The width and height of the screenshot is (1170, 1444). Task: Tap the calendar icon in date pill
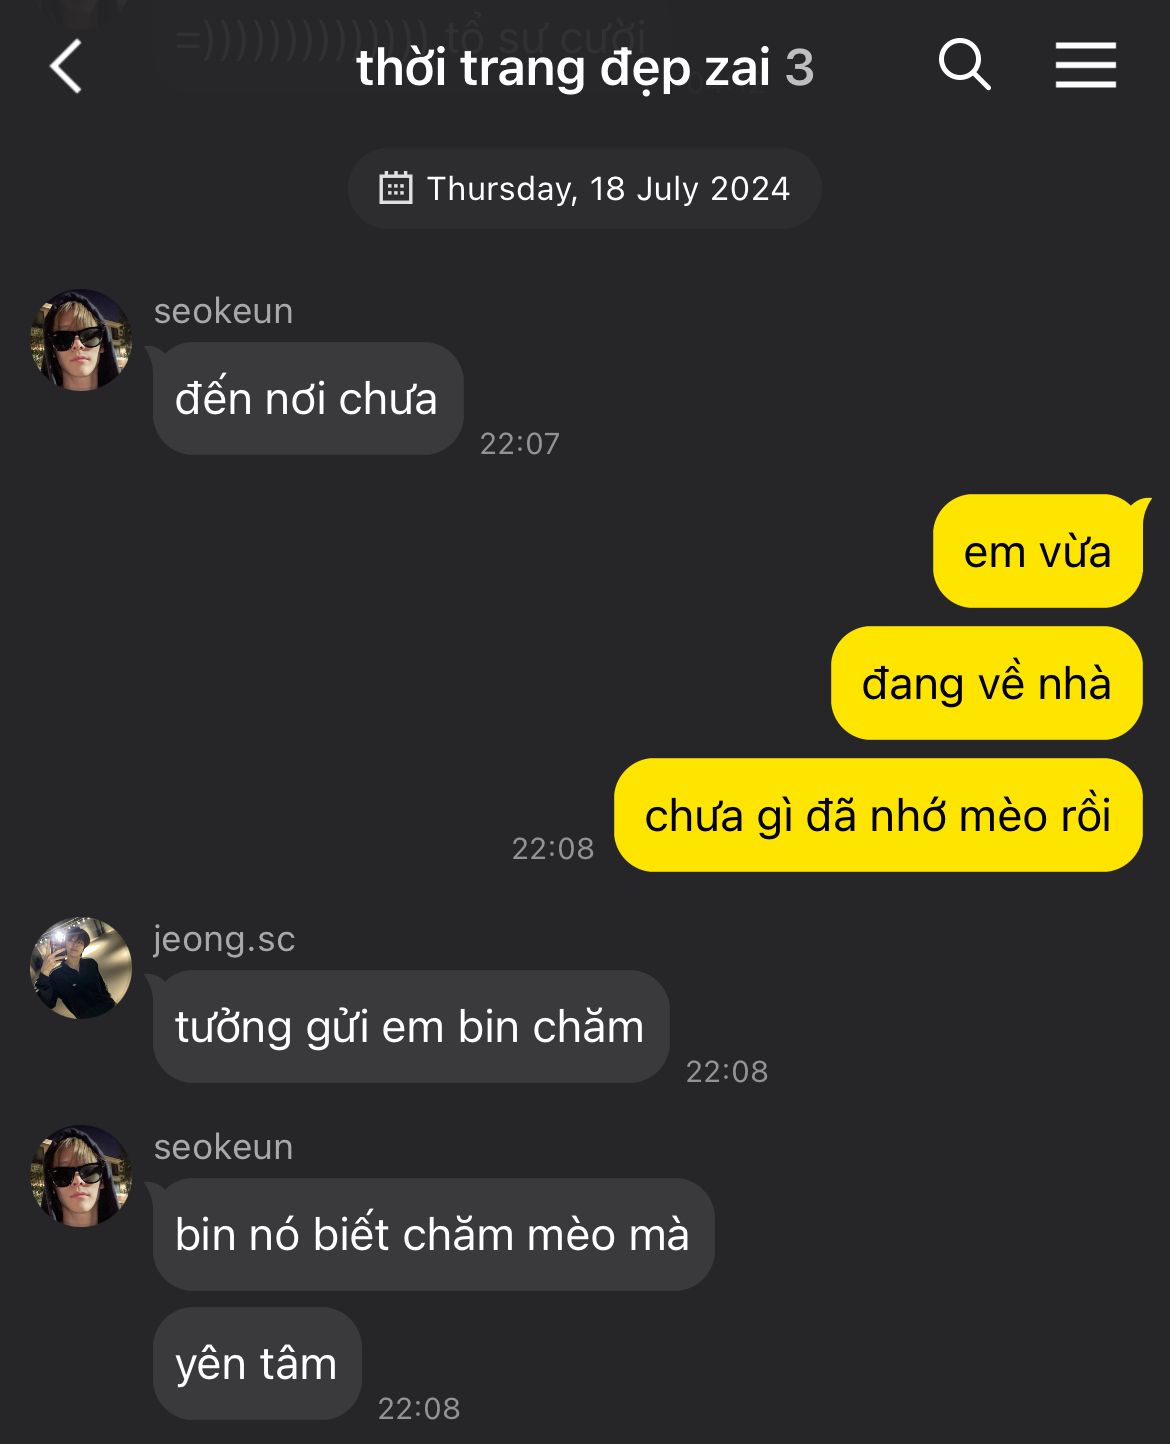[395, 188]
